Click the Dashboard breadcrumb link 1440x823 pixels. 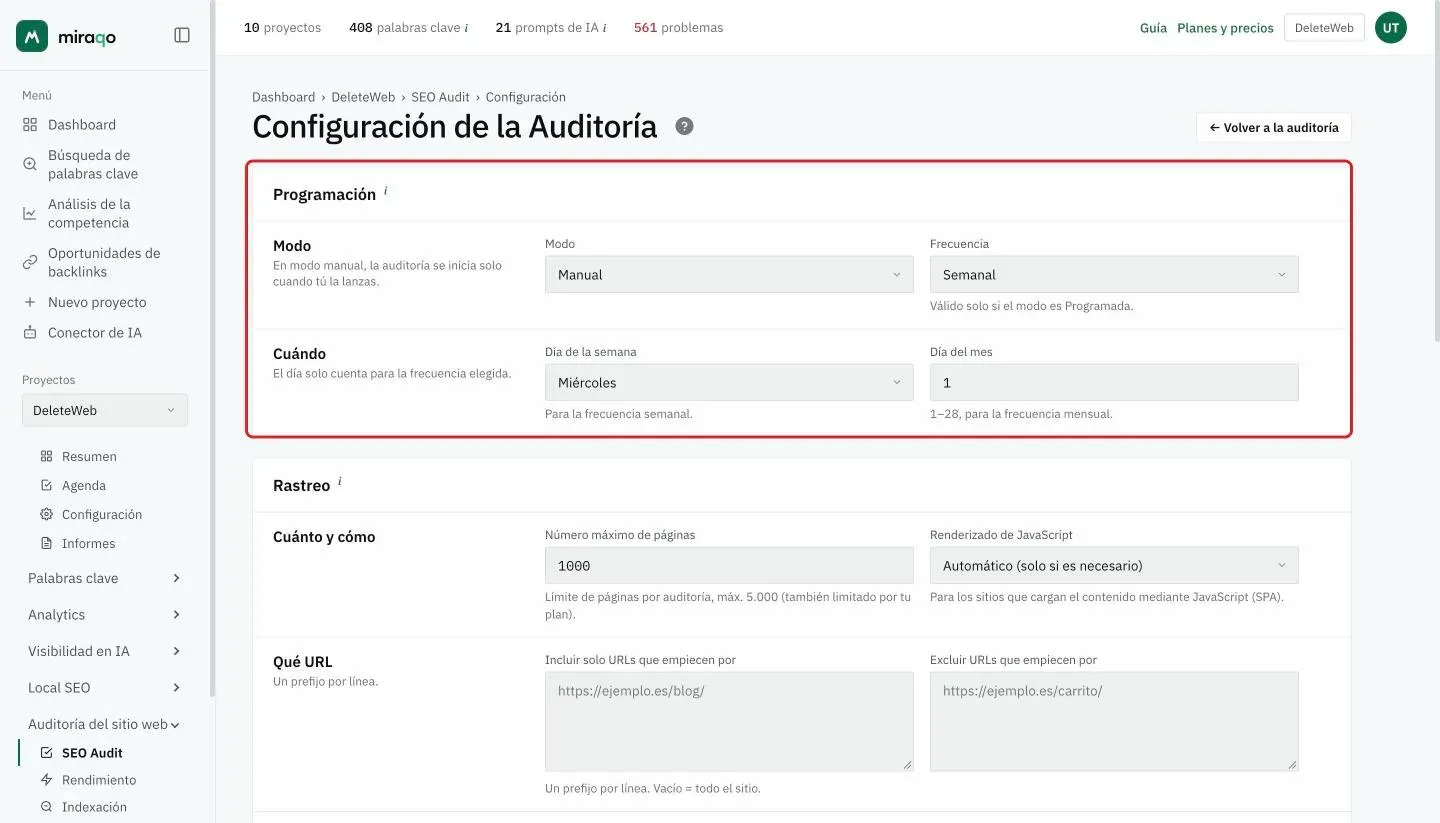[283, 97]
